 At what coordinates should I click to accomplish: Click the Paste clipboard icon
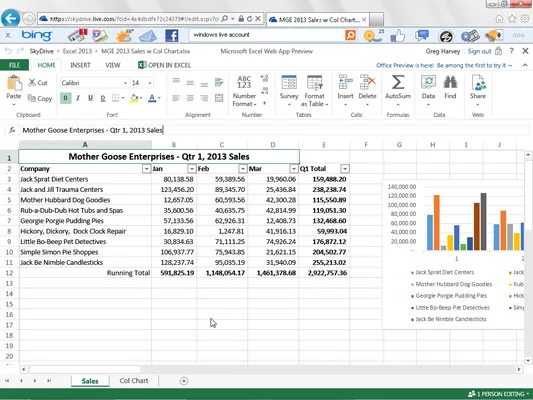(14, 83)
